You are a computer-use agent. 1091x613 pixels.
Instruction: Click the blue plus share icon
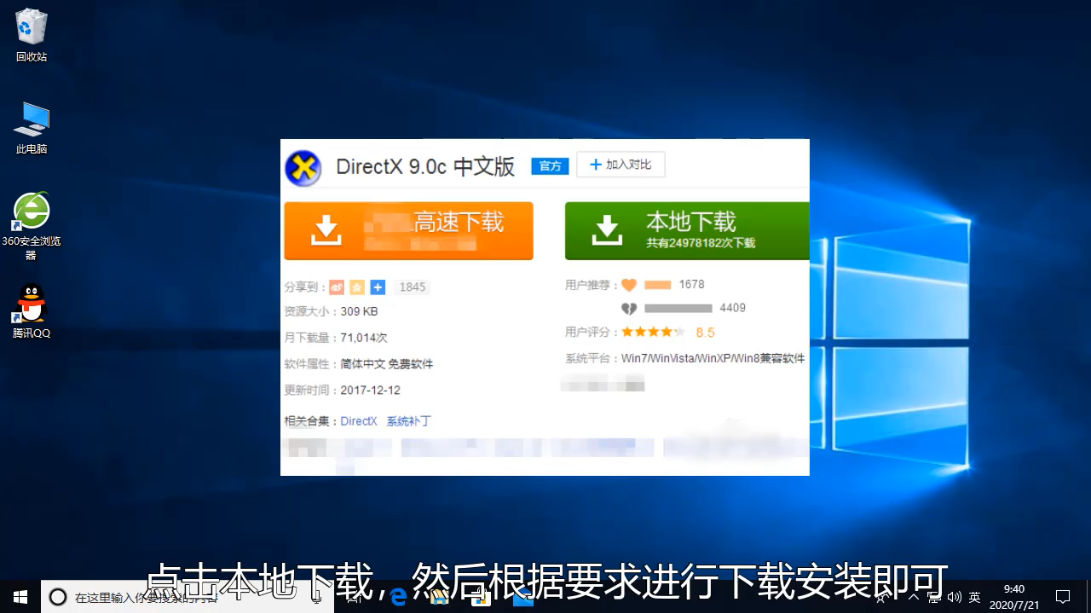point(377,288)
